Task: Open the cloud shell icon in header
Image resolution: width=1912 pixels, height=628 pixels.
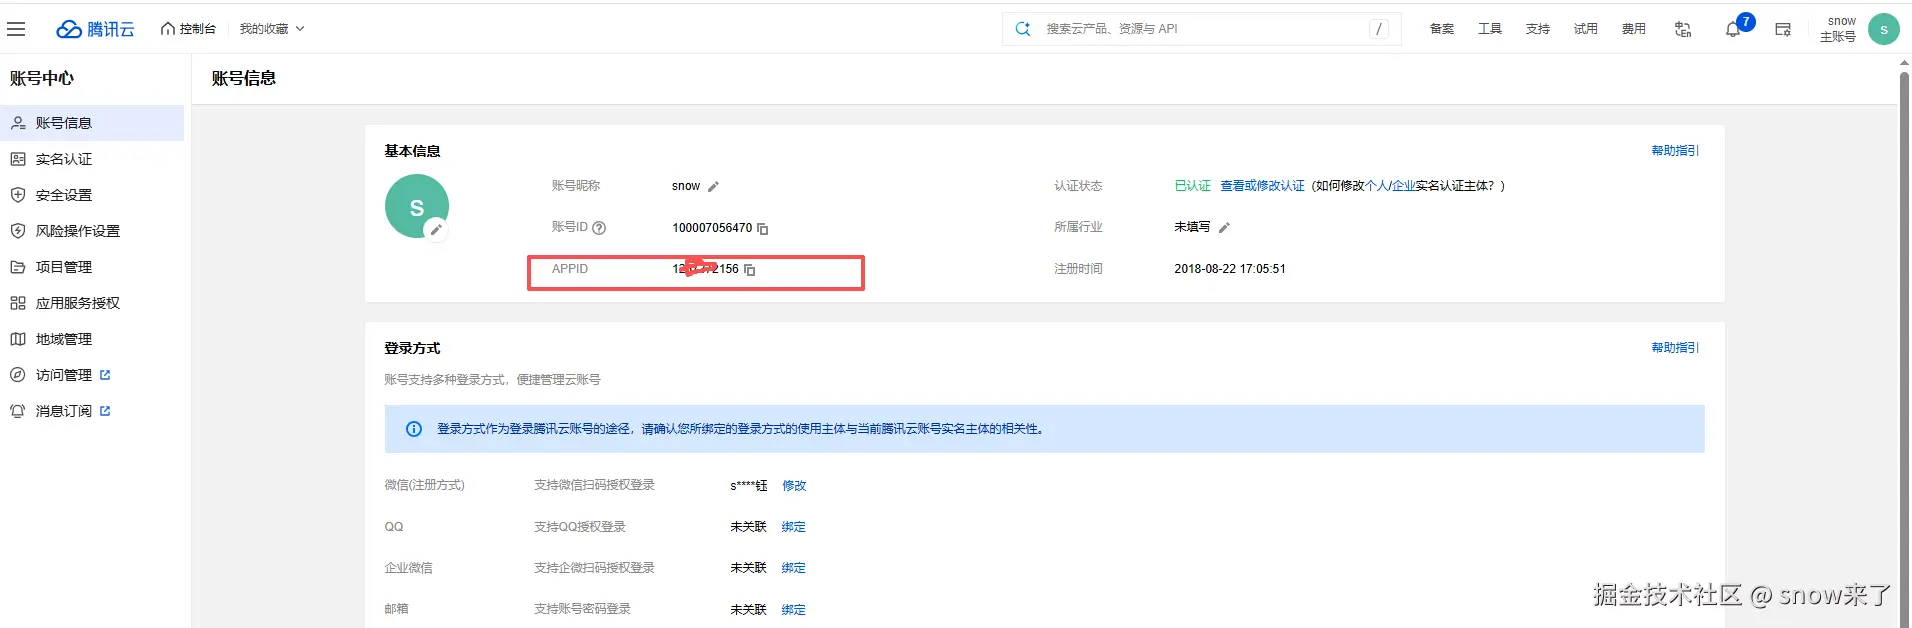Action: pos(1783,29)
